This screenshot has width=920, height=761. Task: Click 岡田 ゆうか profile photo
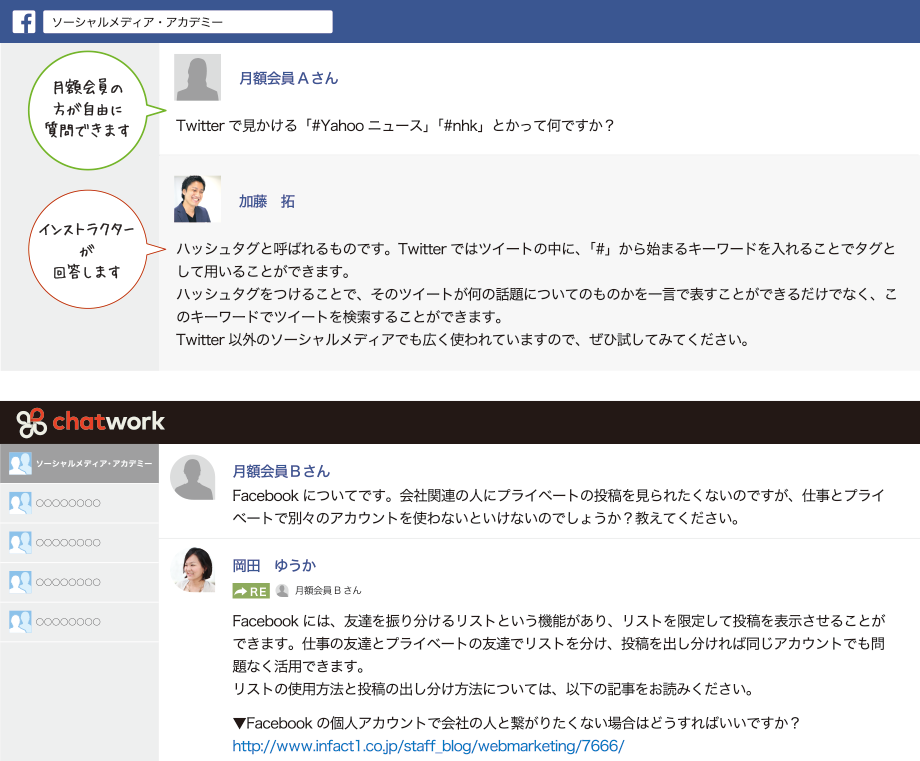pyautogui.click(x=193, y=570)
